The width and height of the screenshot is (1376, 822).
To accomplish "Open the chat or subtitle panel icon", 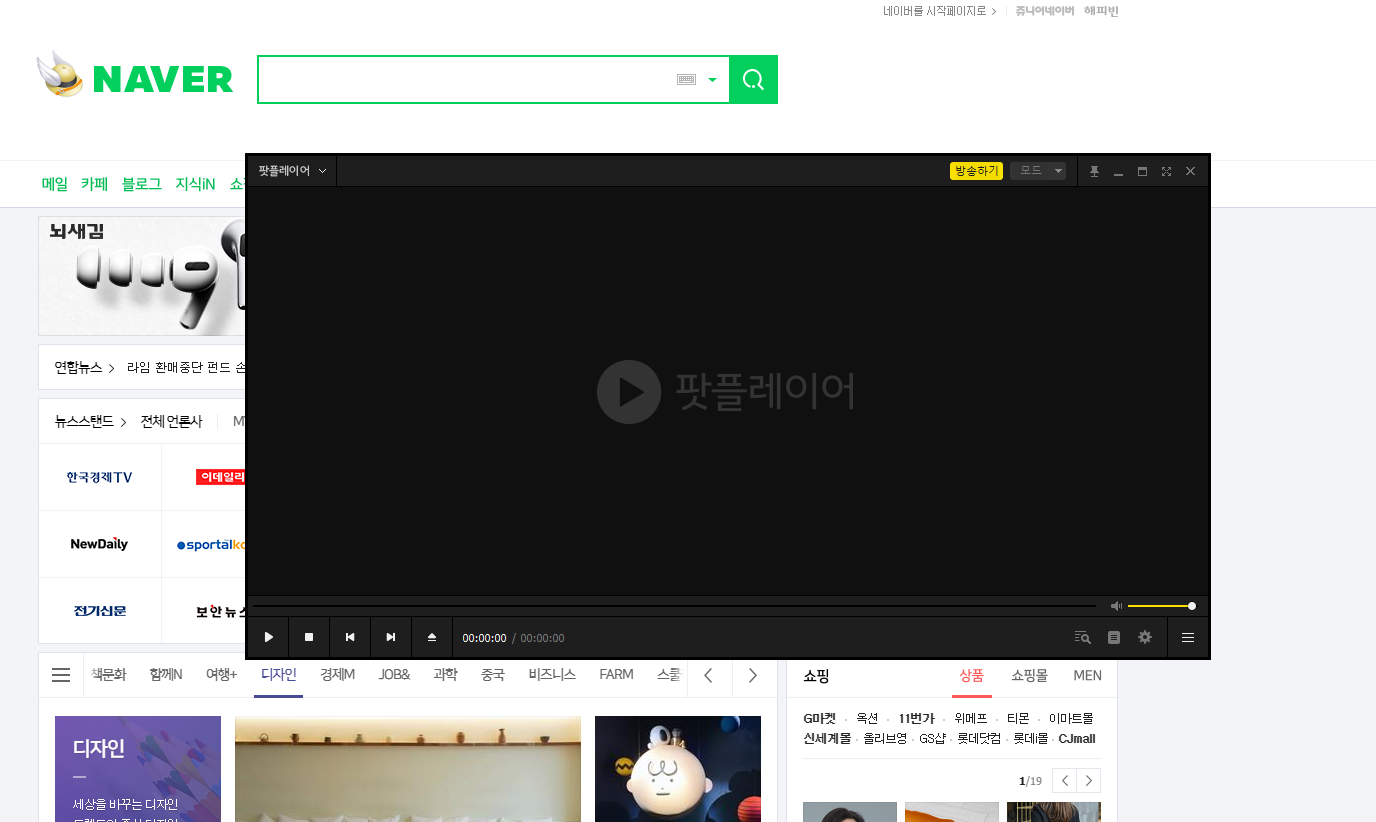I will [1114, 637].
